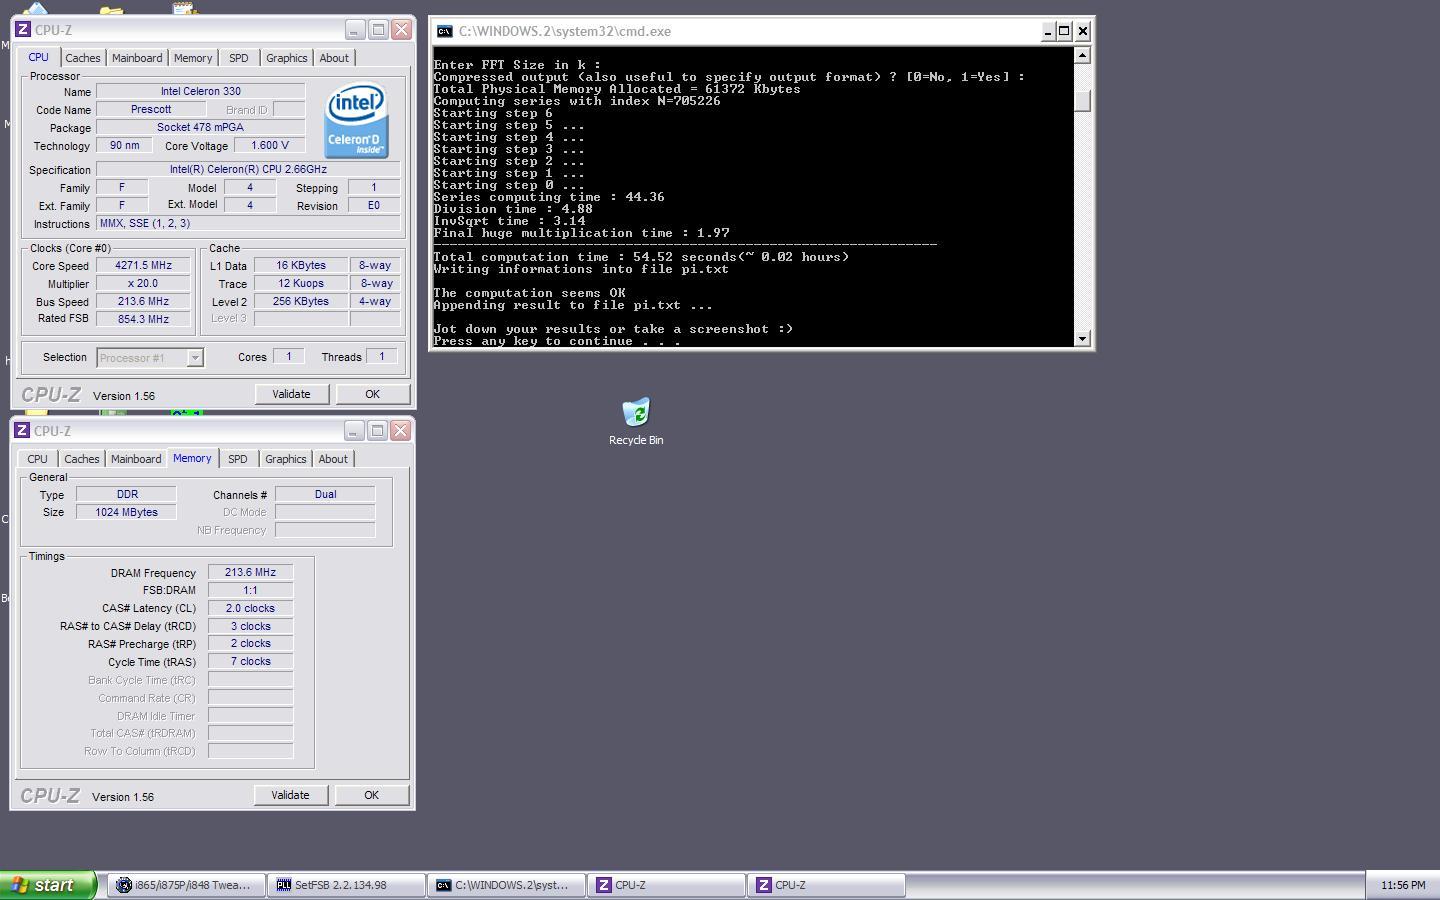Close the lower CPU-Z Memory window

[x=401, y=431]
